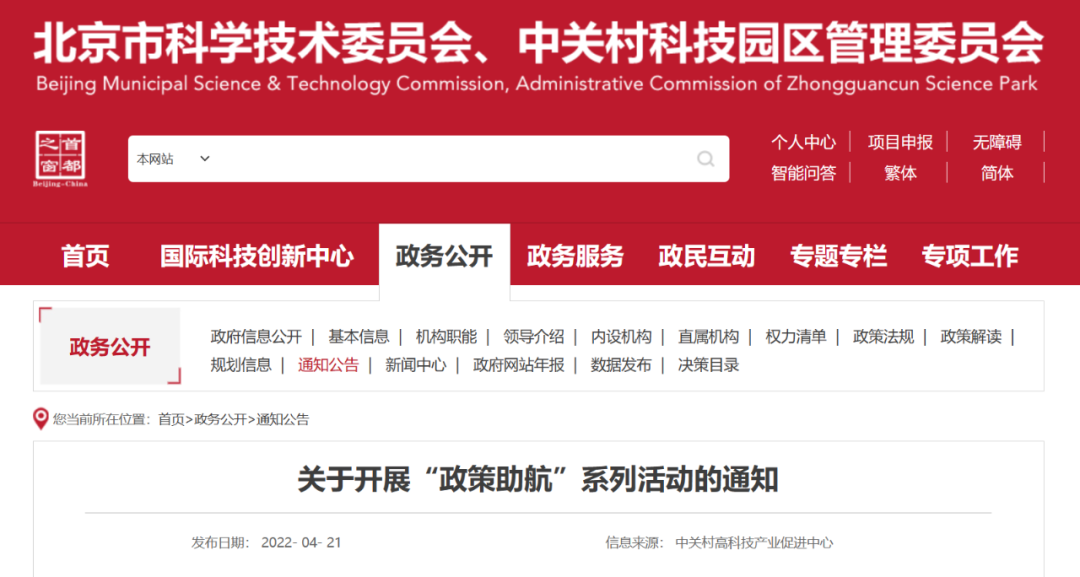Open 专题专栏 navigation item
1080x577 pixels.
(x=838, y=256)
